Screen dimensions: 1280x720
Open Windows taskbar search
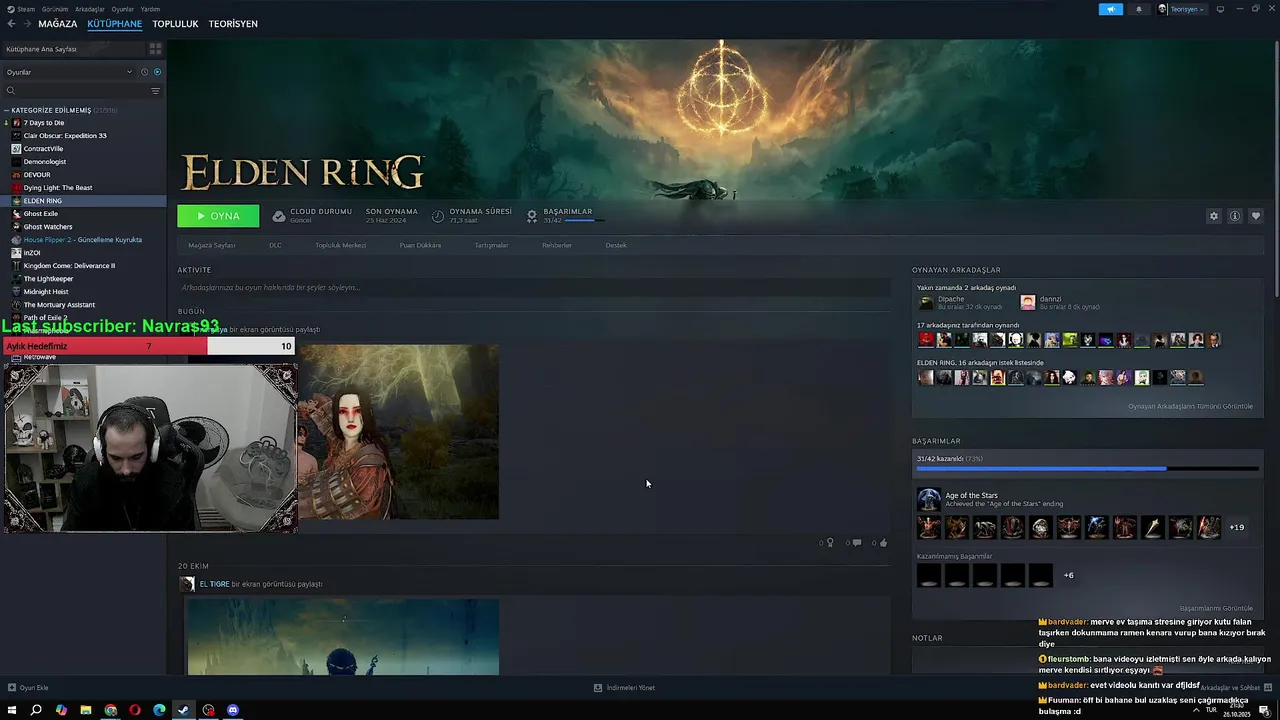coord(36,710)
